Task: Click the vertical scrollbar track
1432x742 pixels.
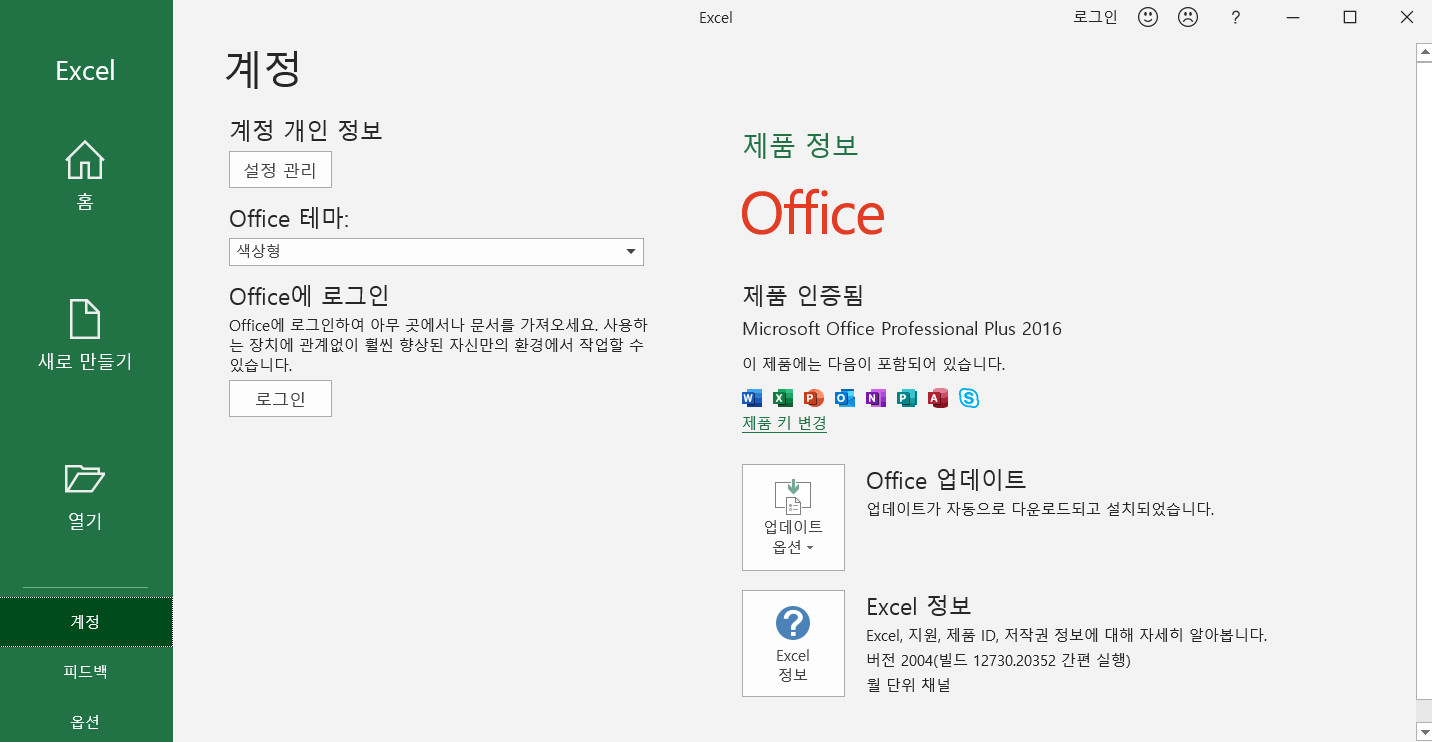Action: coord(1424,392)
